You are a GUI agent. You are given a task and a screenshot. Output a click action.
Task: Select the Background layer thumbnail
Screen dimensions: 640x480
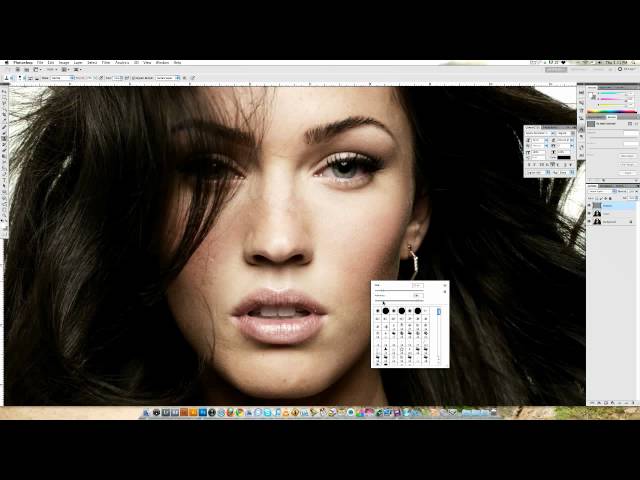click(597, 221)
